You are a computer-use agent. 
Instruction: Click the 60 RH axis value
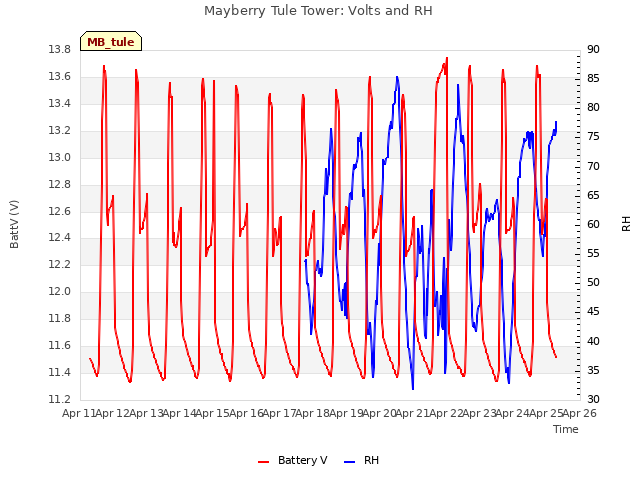tap(593, 224)
